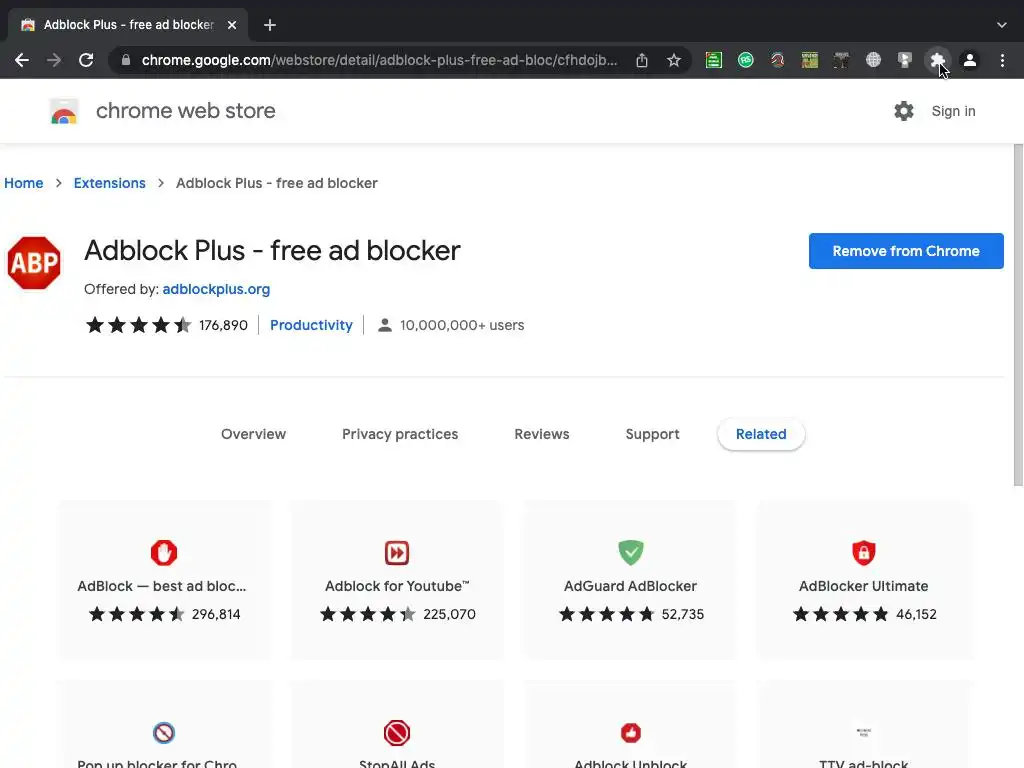This screenshot has width=1024, height=768.
Task: Click the AdBlocker Ultimate lock shield icon
Action: click(x=863, y=552)
